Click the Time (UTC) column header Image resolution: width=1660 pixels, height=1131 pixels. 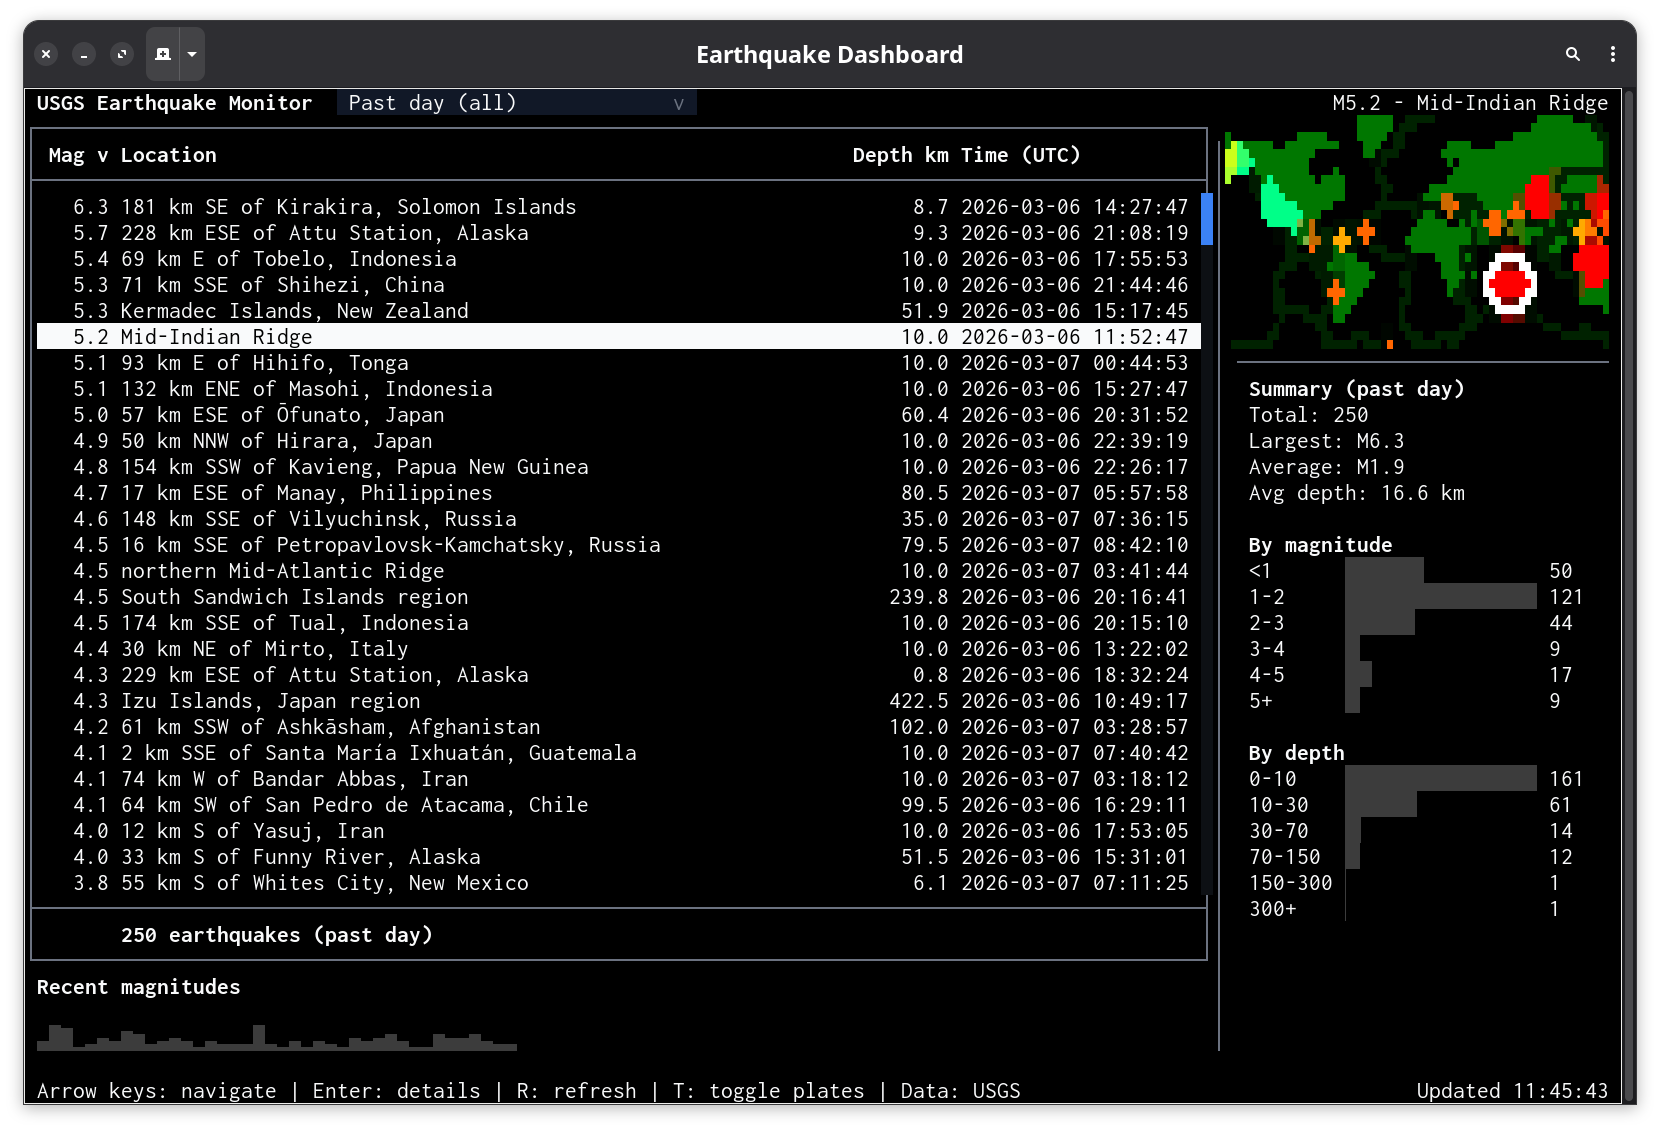coord(1020,155)
